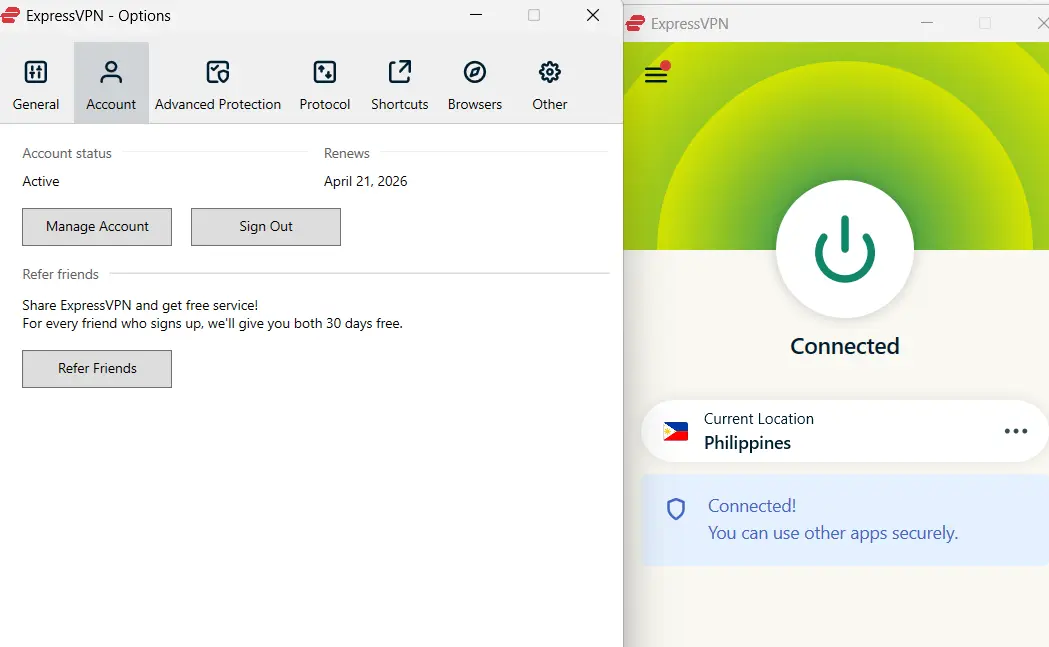Click the Manage Account button

click(97, 227)
